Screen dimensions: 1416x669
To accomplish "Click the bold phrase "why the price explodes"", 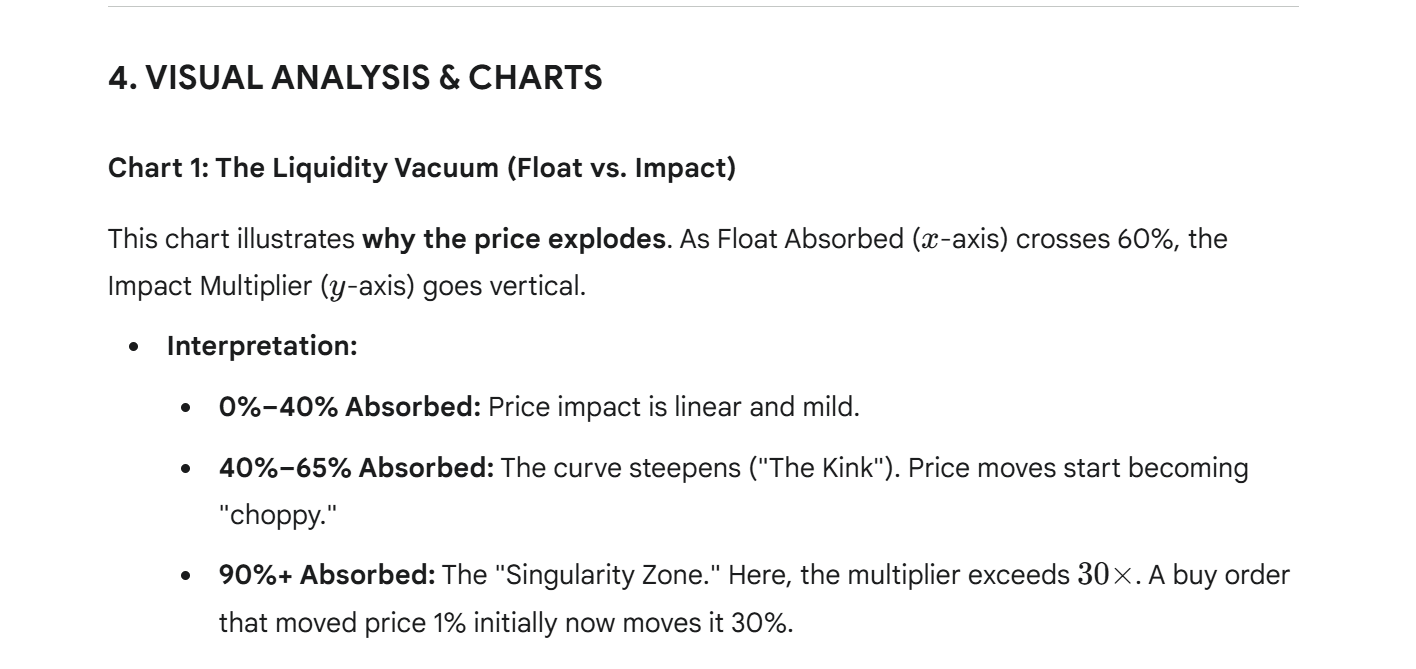I will [513, 240].
